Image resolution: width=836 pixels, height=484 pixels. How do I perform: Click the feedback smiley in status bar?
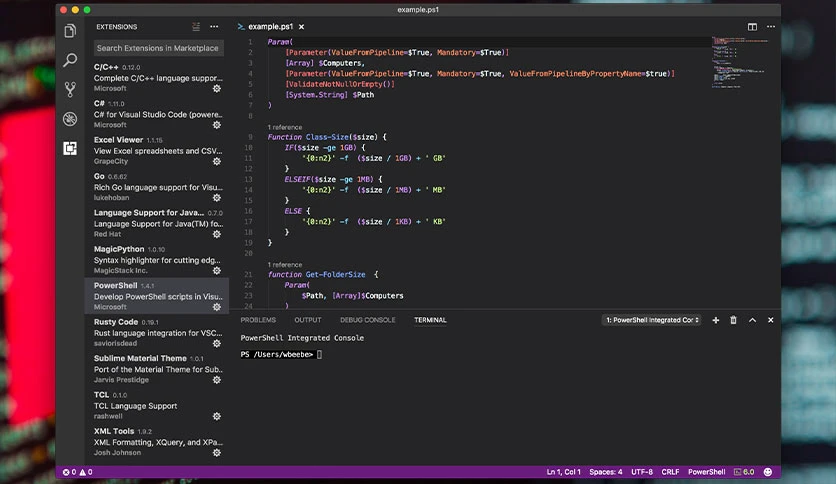tap(768, 472)
